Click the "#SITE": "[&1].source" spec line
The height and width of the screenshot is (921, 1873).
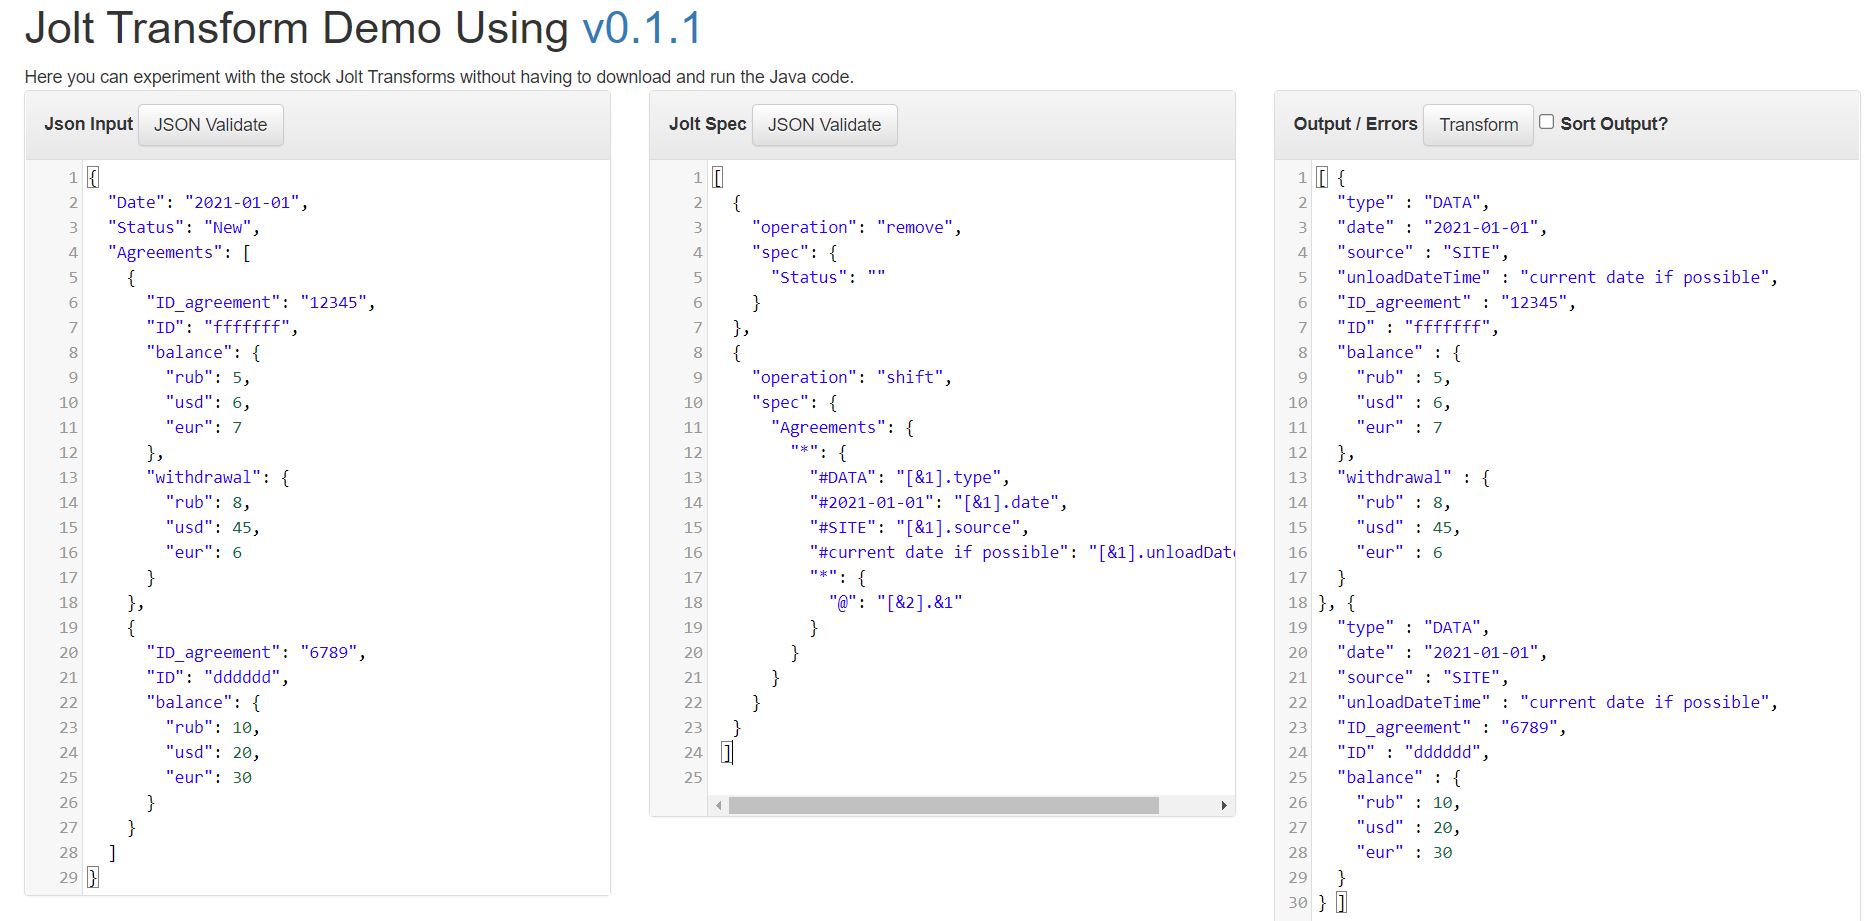tap(919, 527)
